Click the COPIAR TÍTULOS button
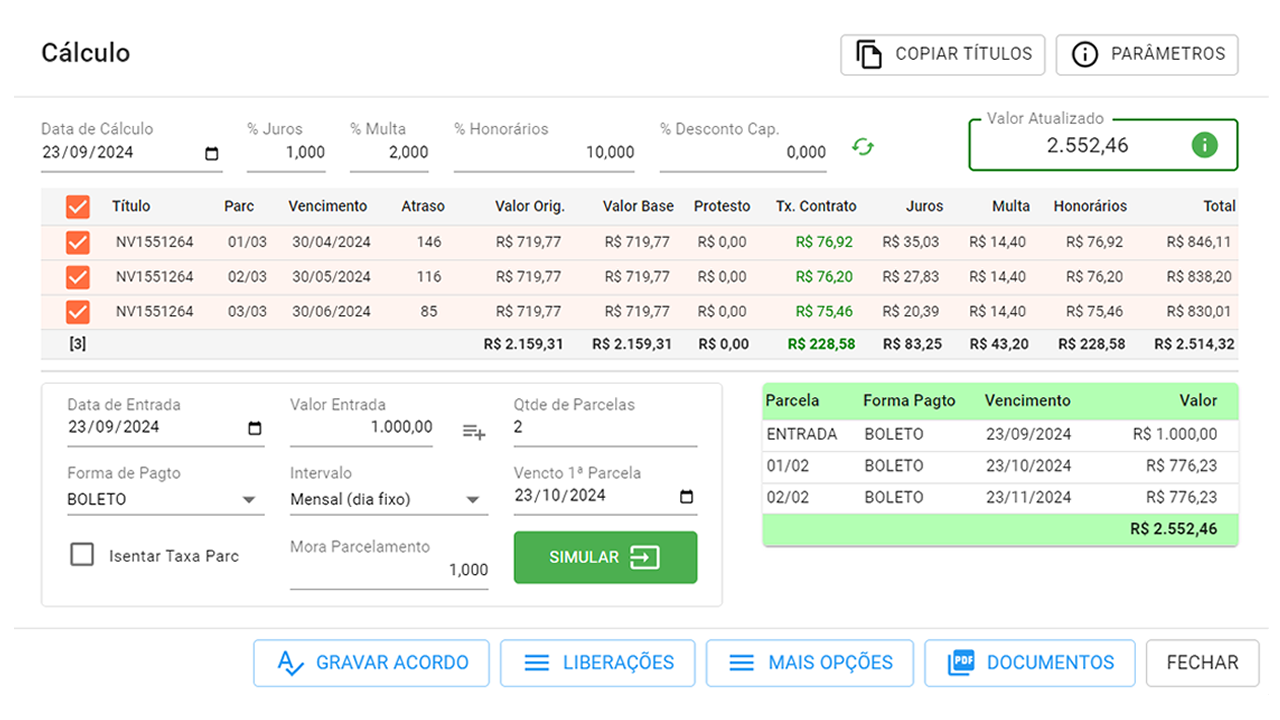 (943, 54)
